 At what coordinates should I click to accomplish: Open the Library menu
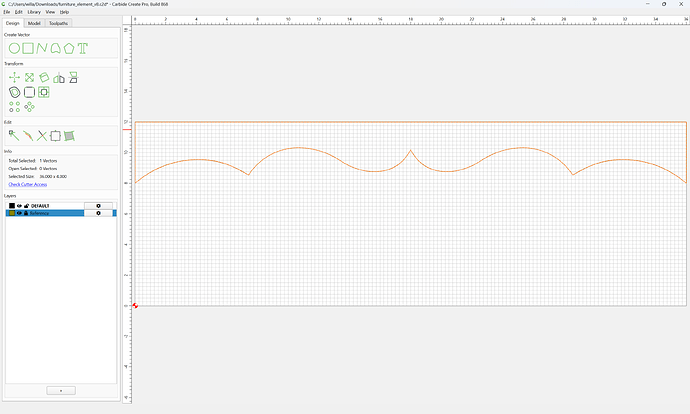click(x=34, y=12)
